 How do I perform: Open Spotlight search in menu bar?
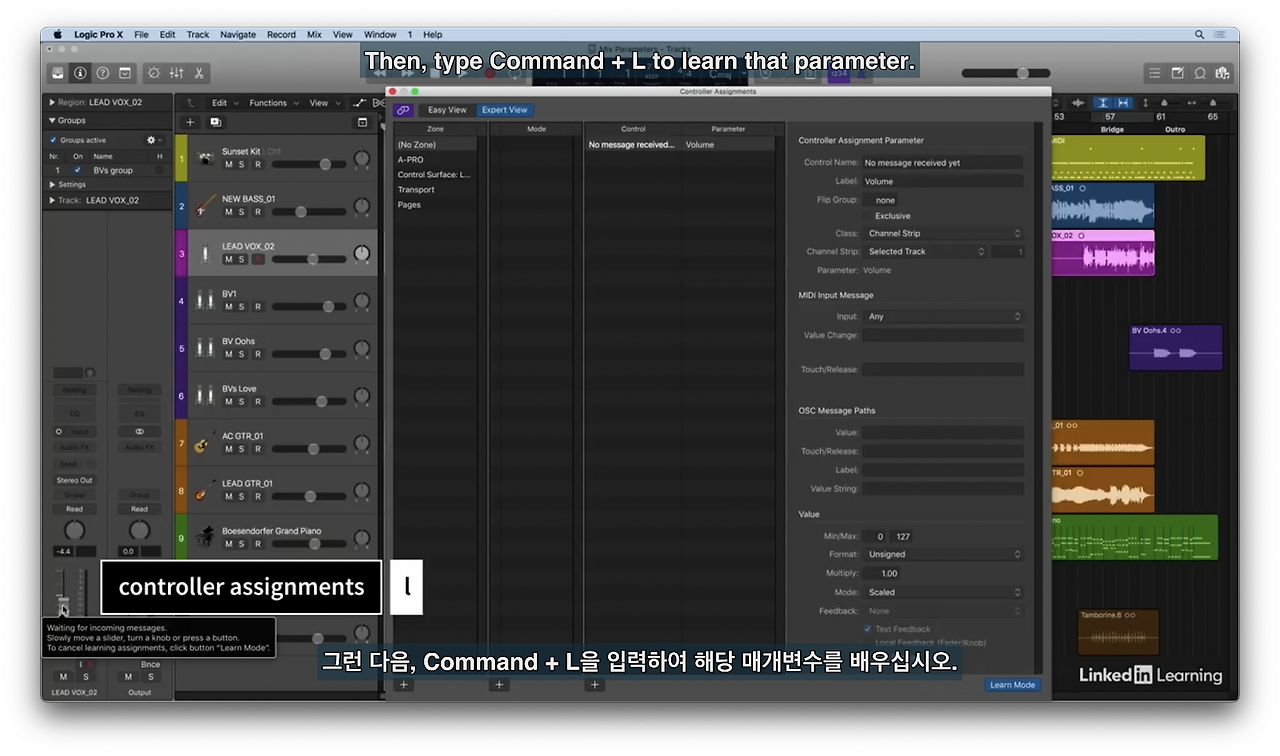[x=1199, y=34]
